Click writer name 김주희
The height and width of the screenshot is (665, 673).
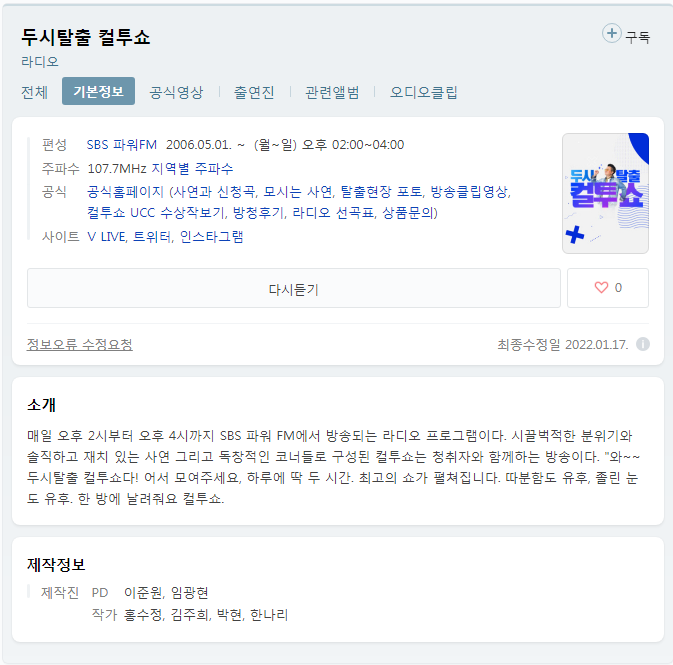tap(190, 615)
